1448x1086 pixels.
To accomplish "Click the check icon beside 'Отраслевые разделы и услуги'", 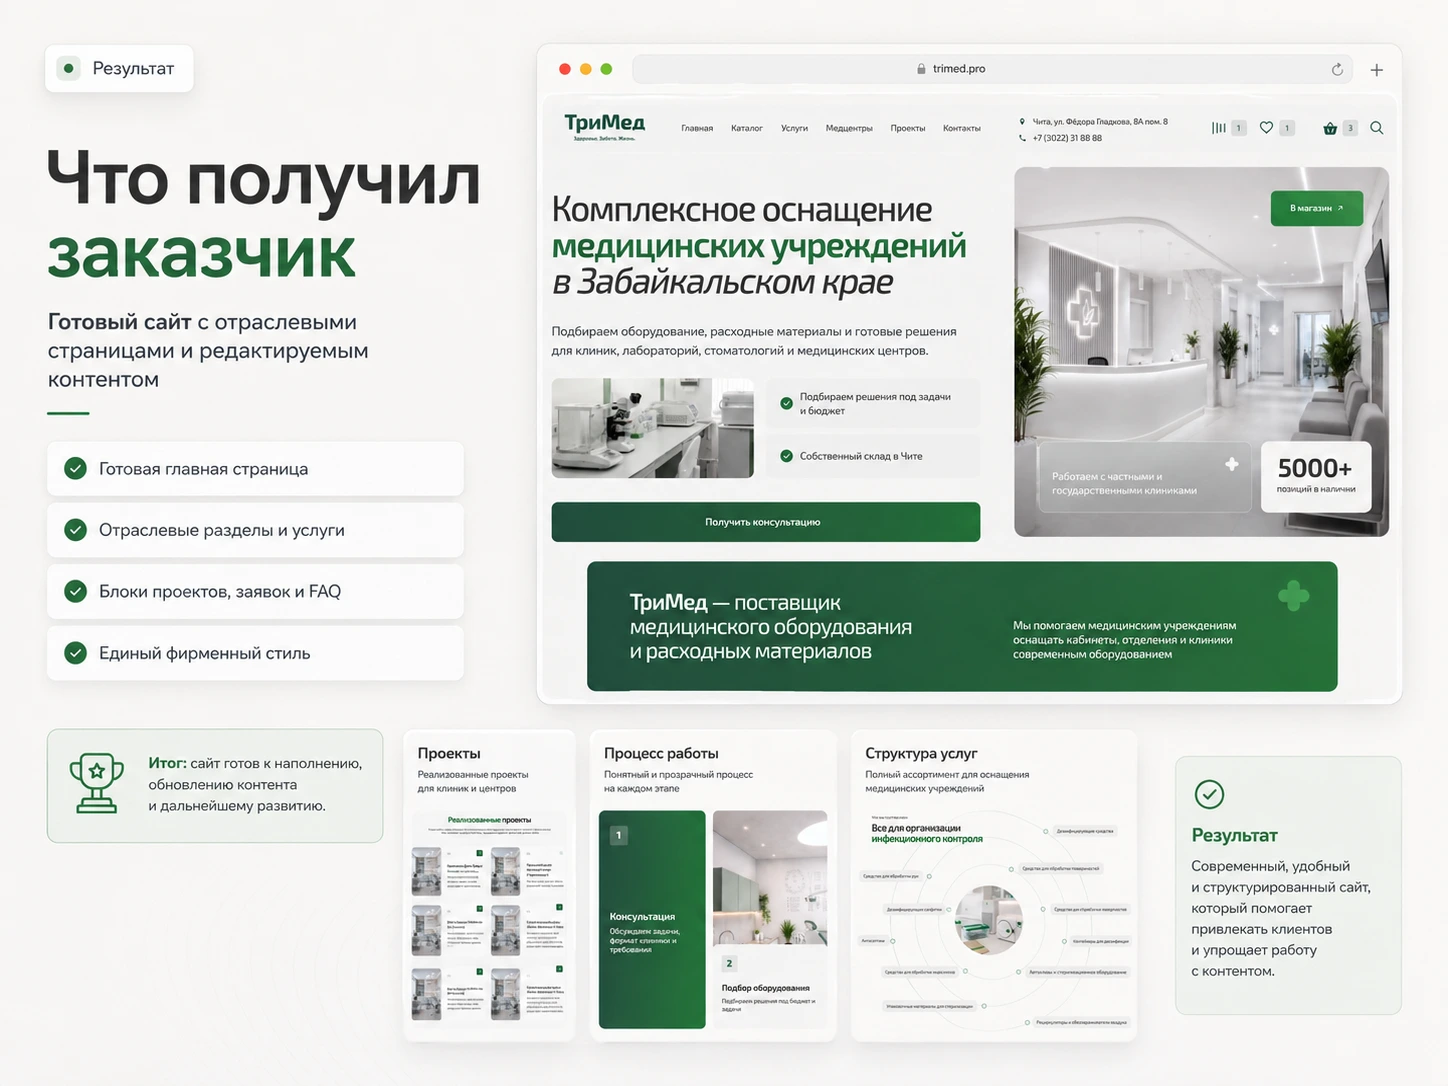I will [x=75, y=530].
